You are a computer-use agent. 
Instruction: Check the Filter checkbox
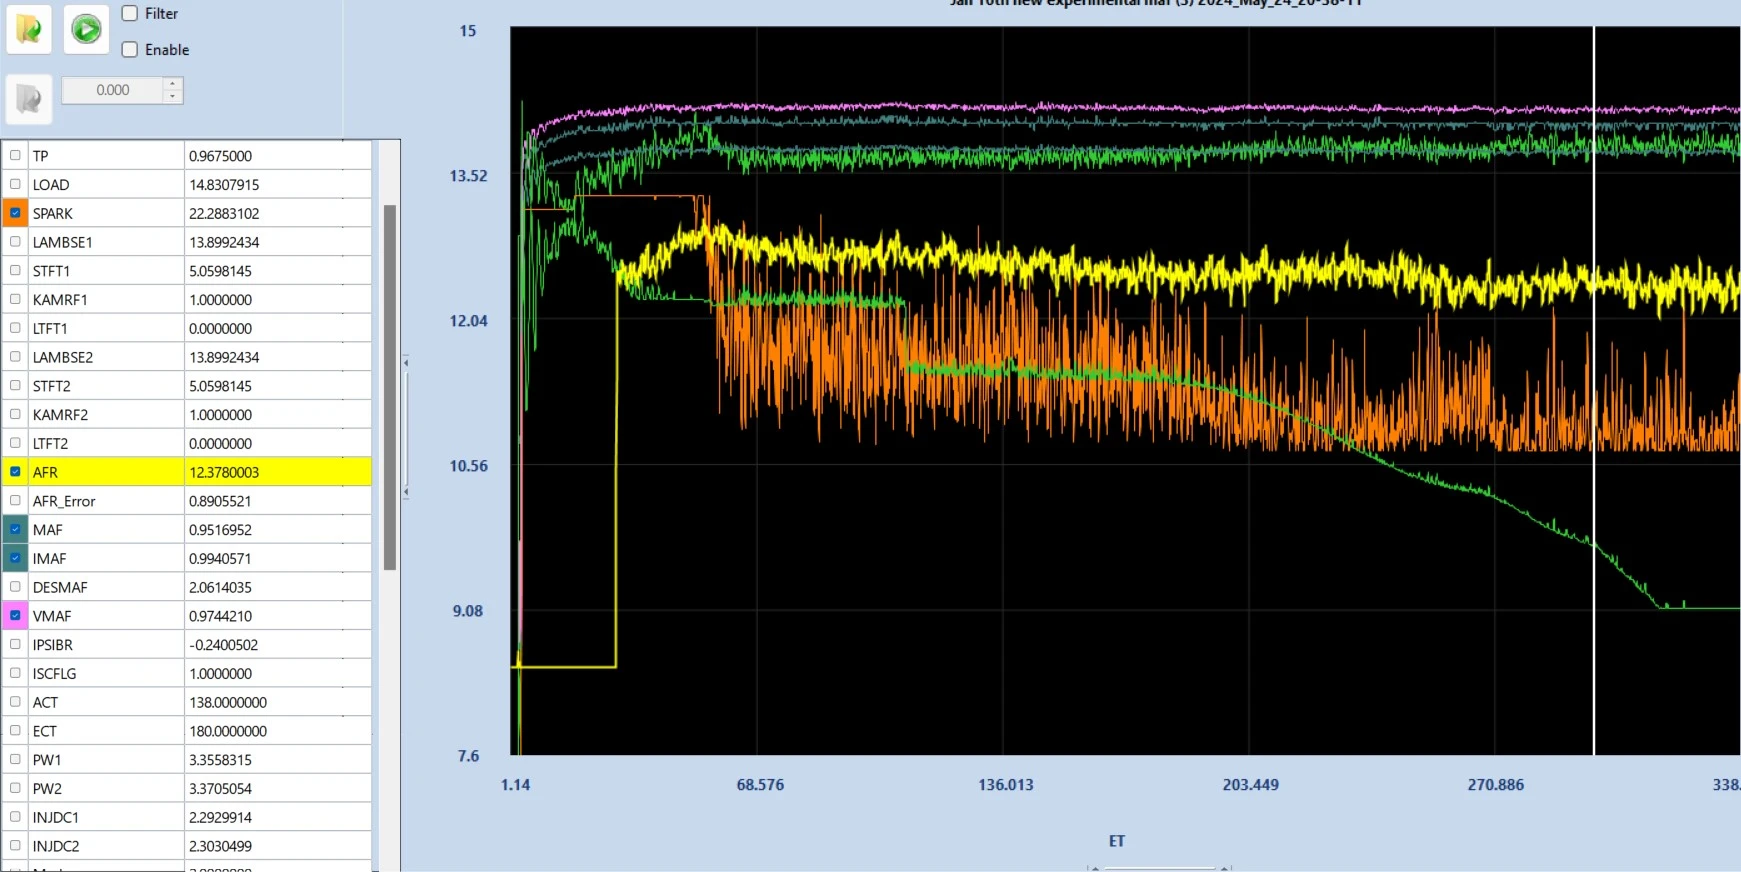point(130,13)
